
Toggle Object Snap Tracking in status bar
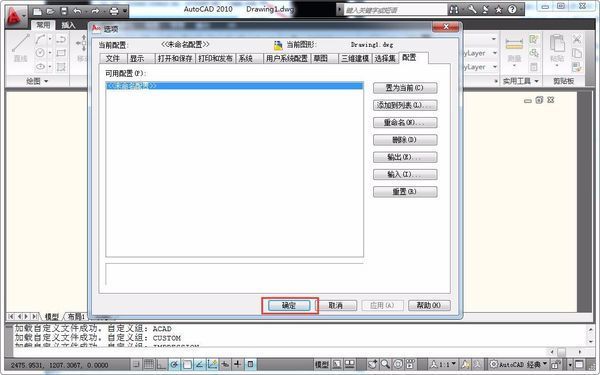tap(199, 364)
